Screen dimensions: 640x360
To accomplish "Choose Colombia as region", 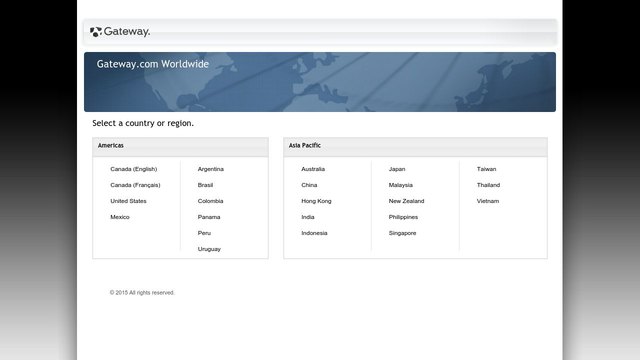I will [210, 201].
